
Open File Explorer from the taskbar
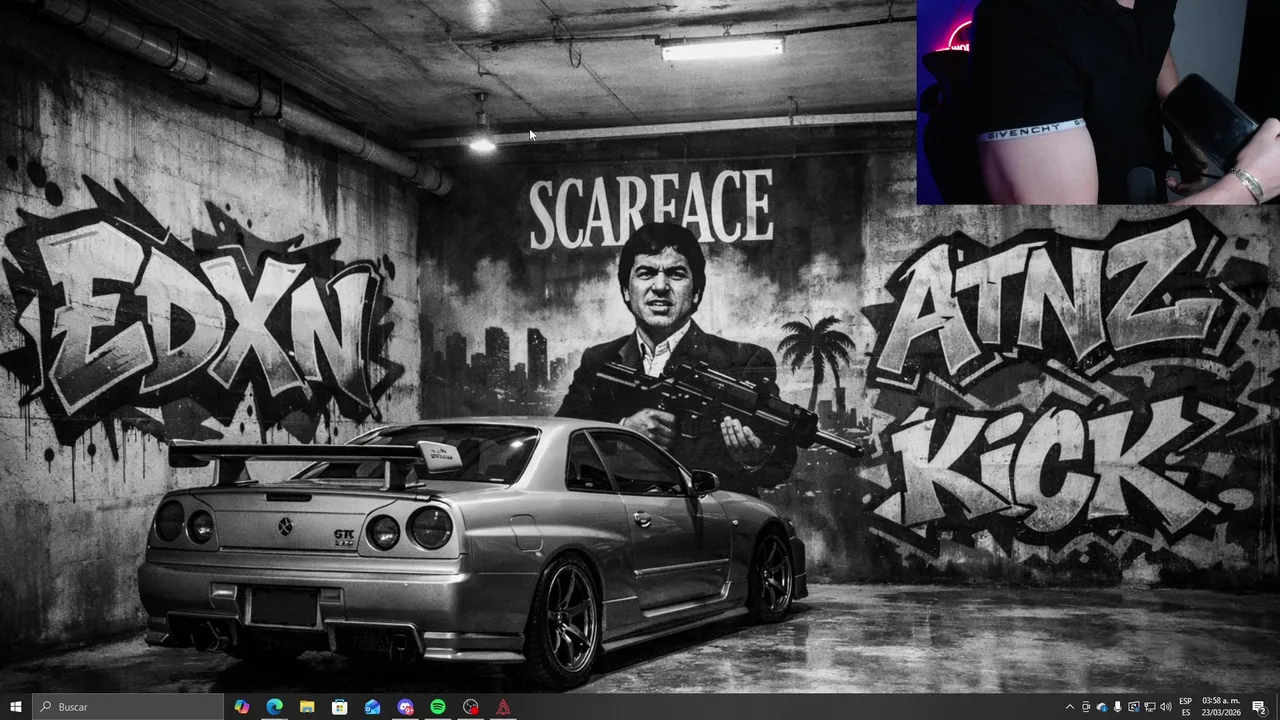307,707
